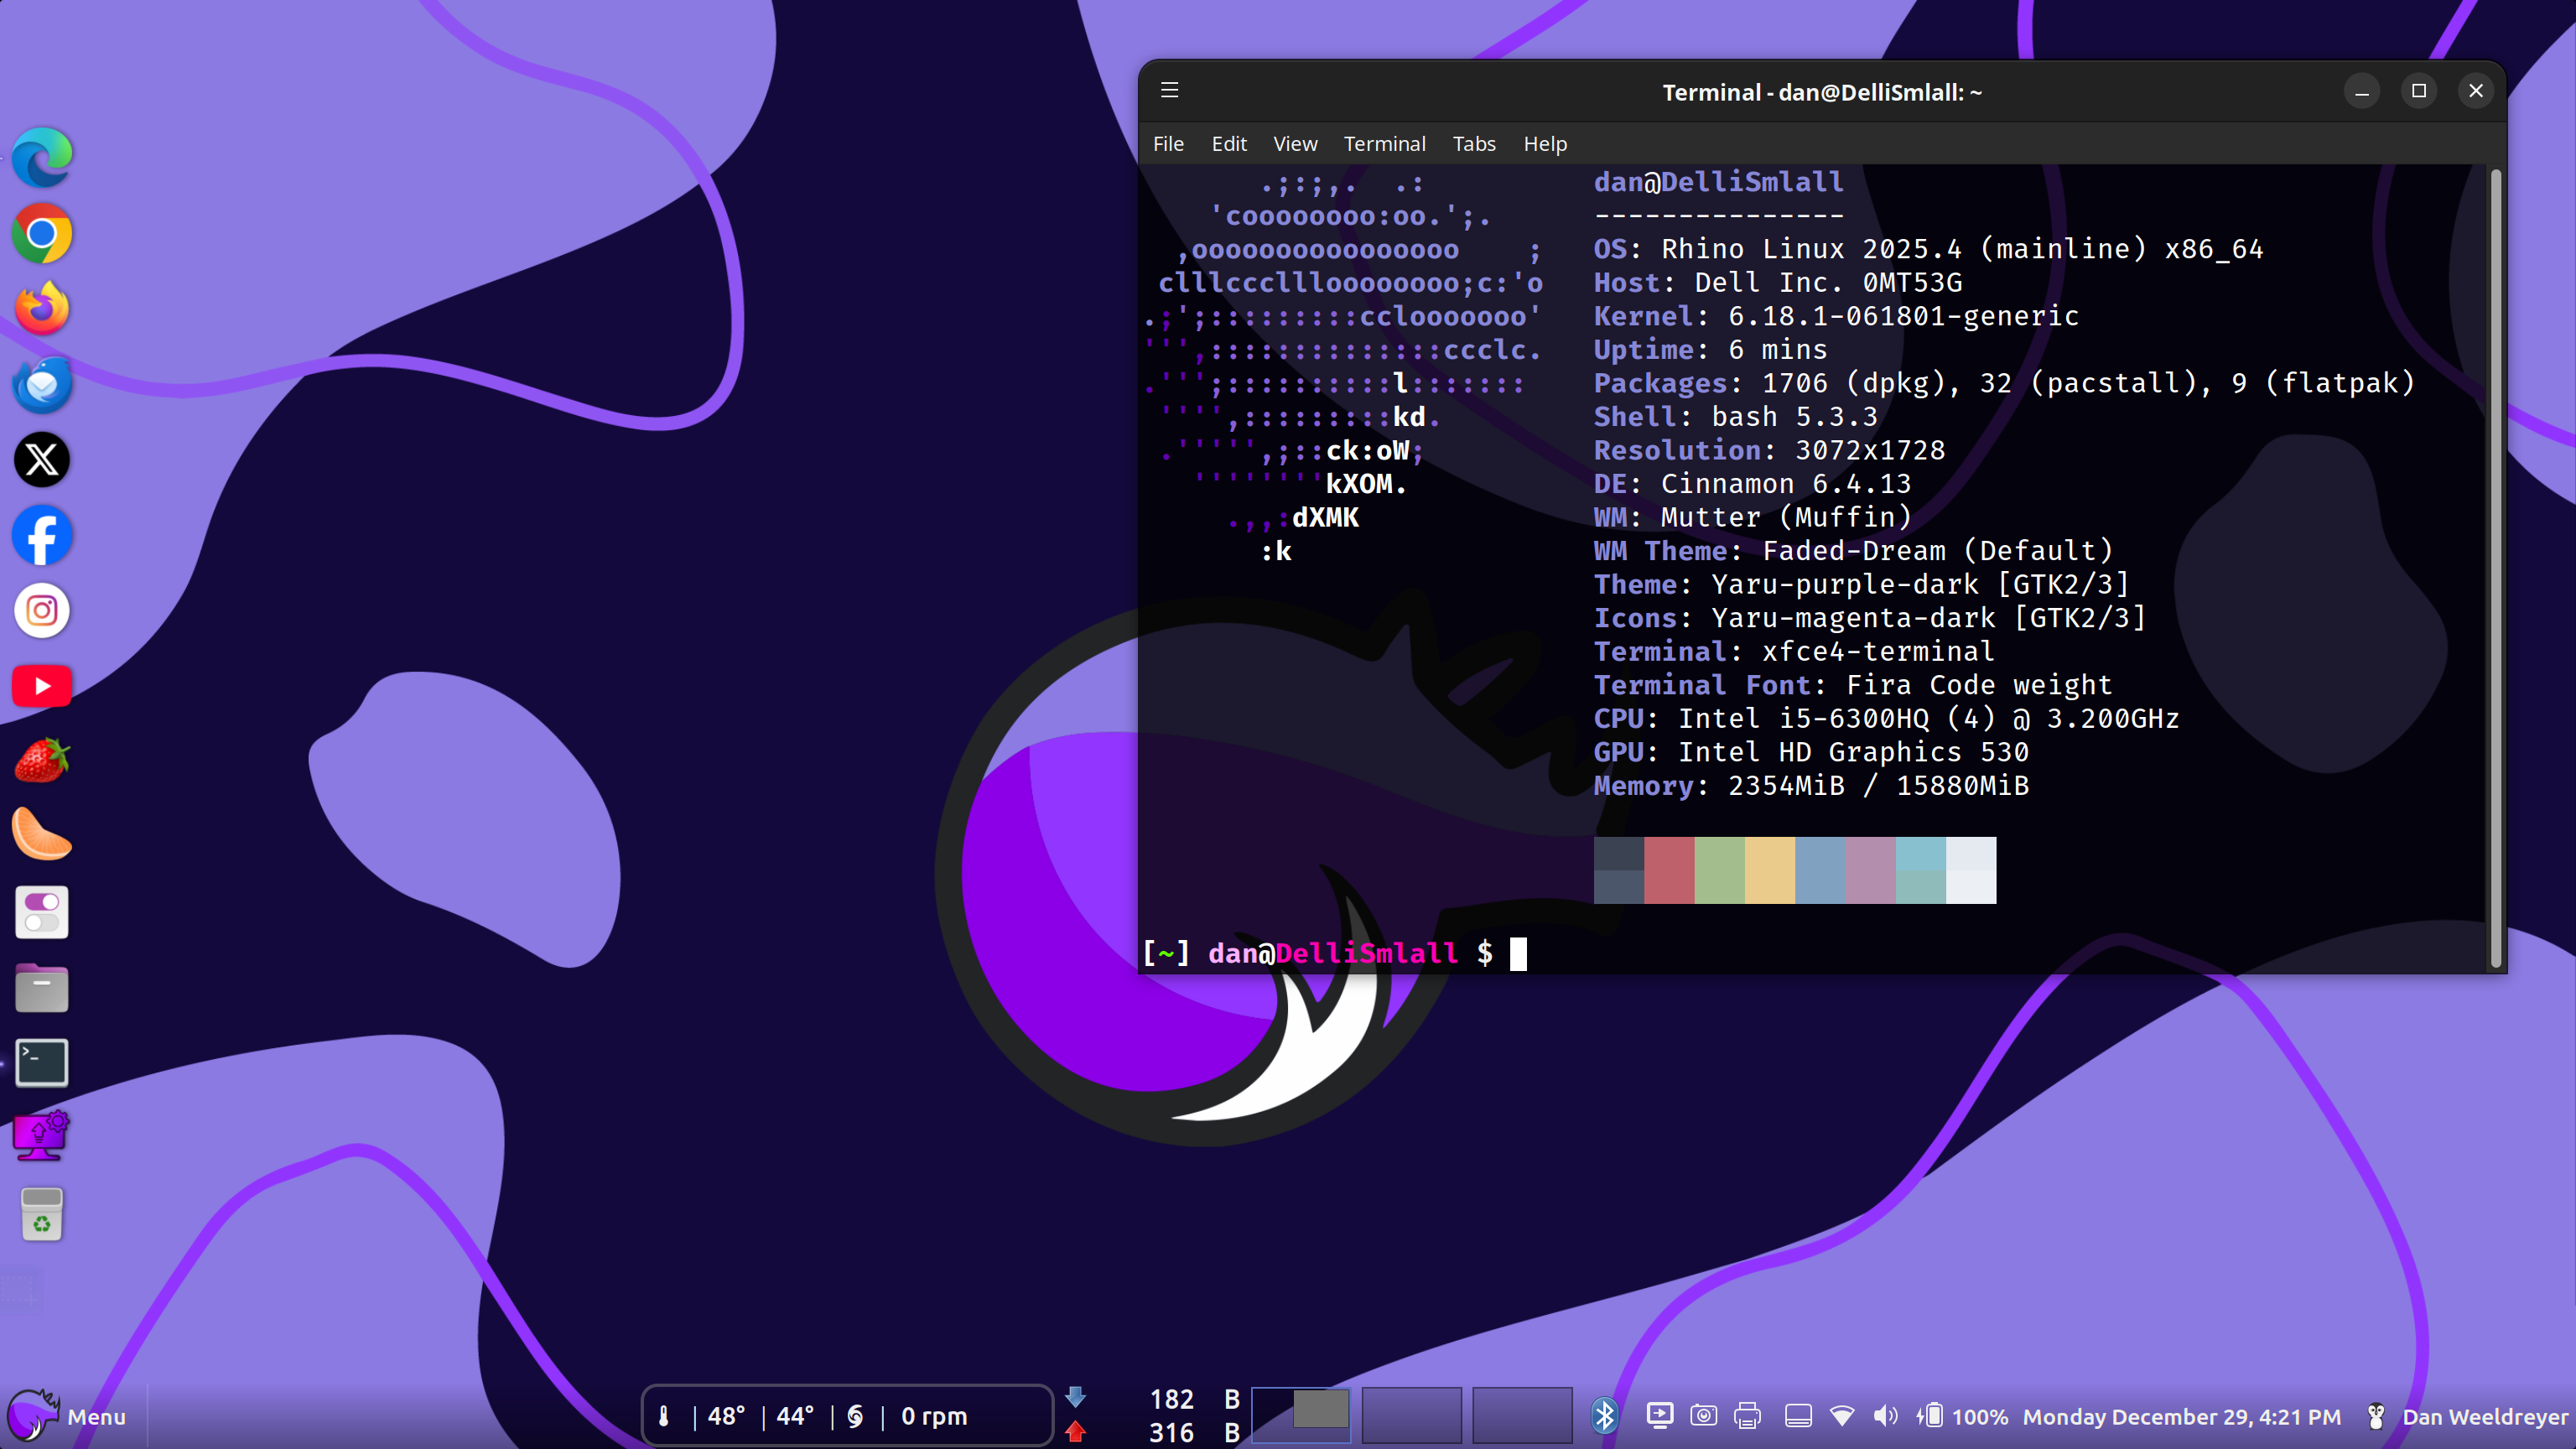2576x1449 pixels.
Task: Switch to the third workspace
Action: (1521, 1414)
